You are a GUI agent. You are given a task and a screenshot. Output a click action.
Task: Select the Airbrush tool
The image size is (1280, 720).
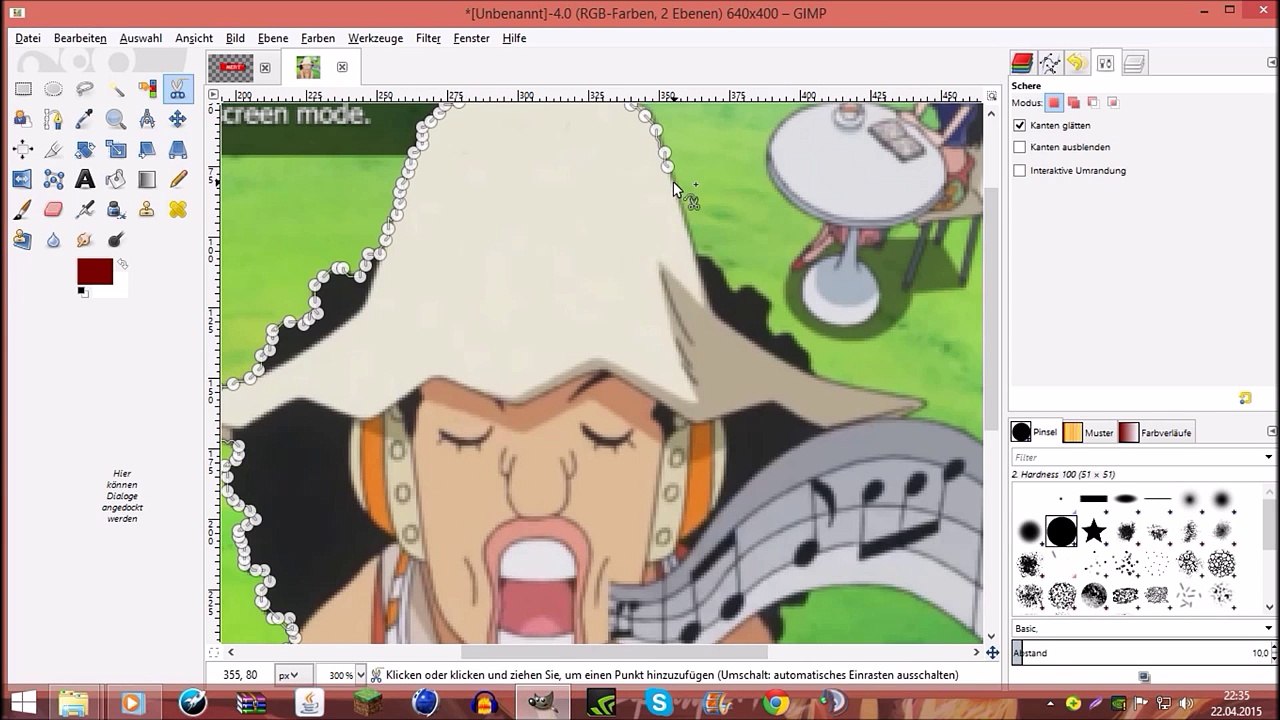pyautogui.click(x=85, y=209)
